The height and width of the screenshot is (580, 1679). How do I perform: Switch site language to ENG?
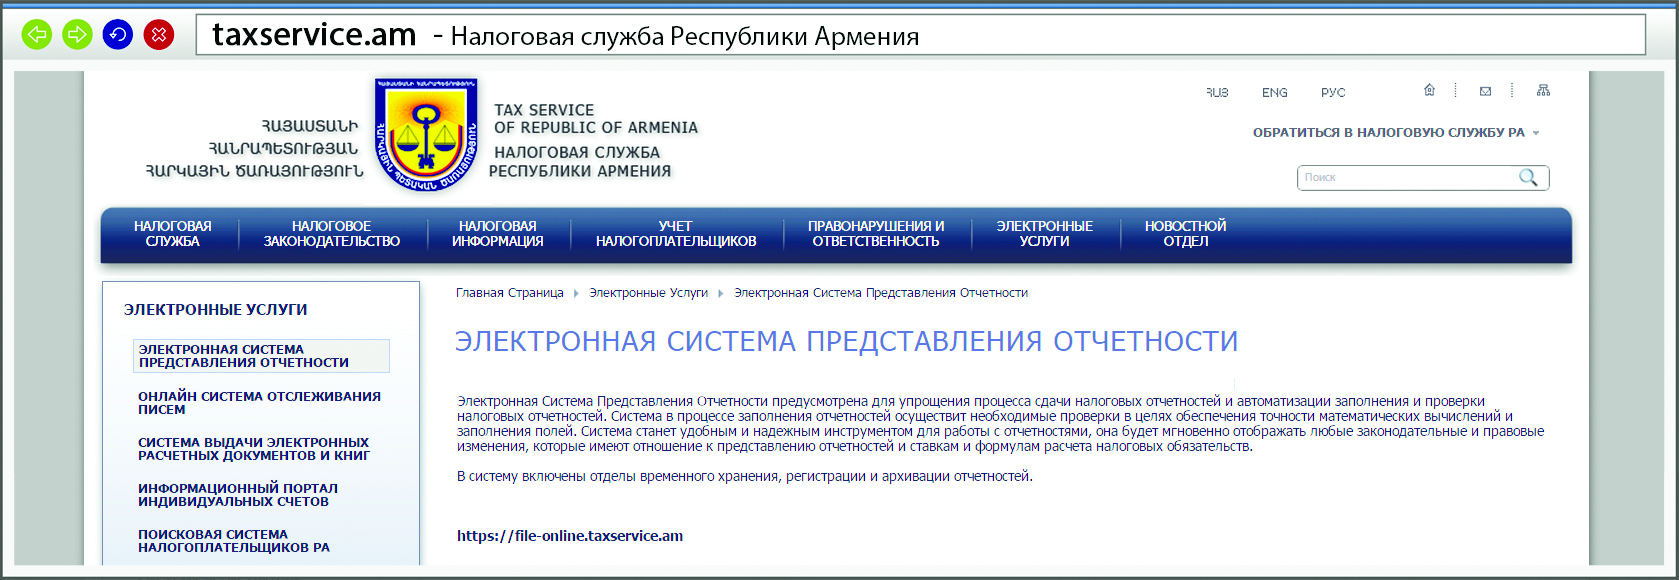point(1275,92)
